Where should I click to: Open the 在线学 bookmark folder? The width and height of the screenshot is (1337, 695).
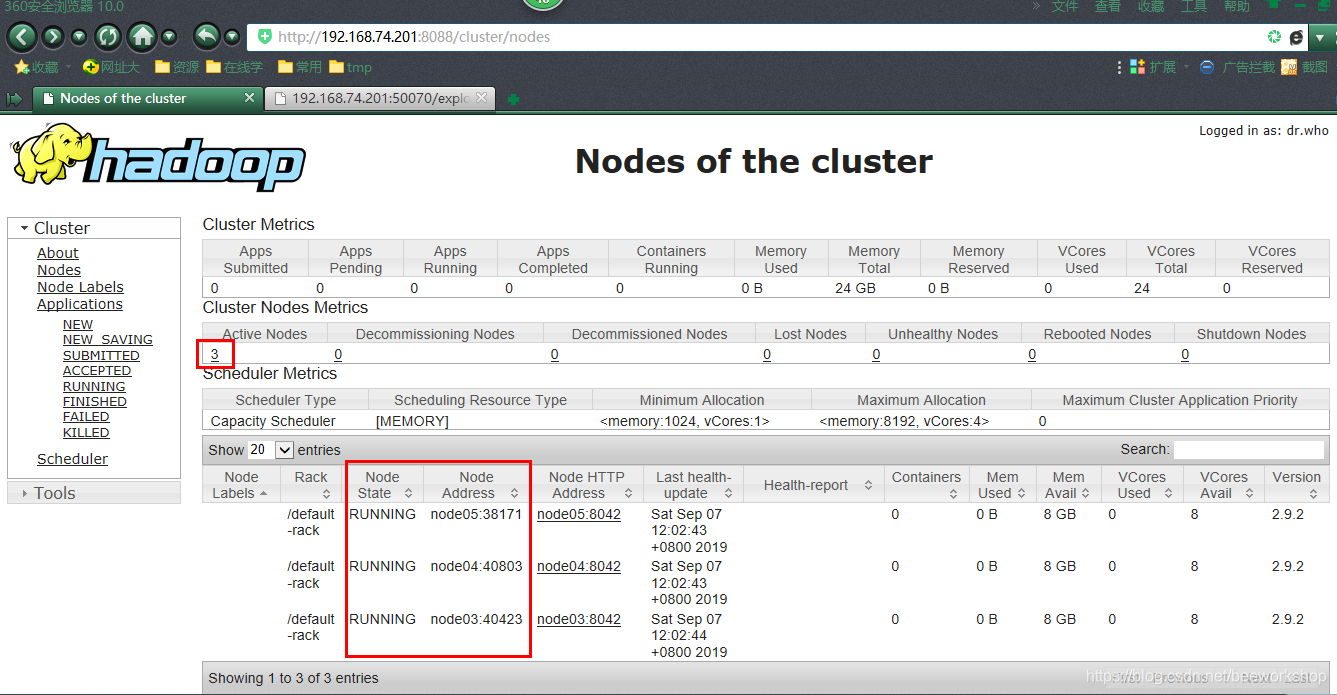[x=234, y=67]
